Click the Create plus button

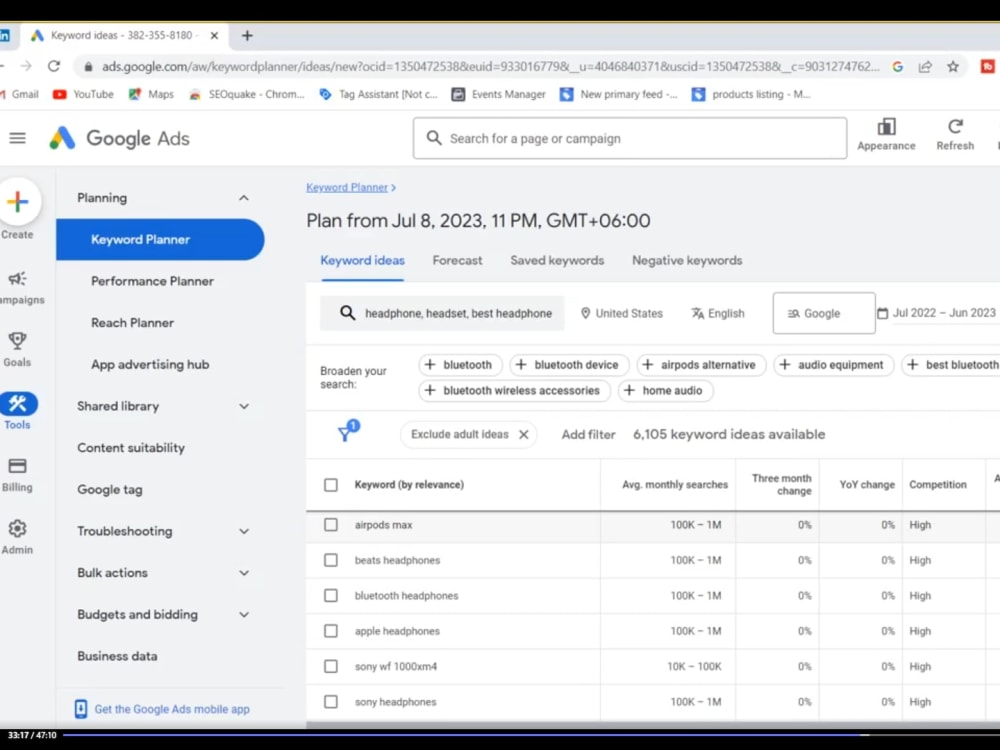tap(18, 202)
